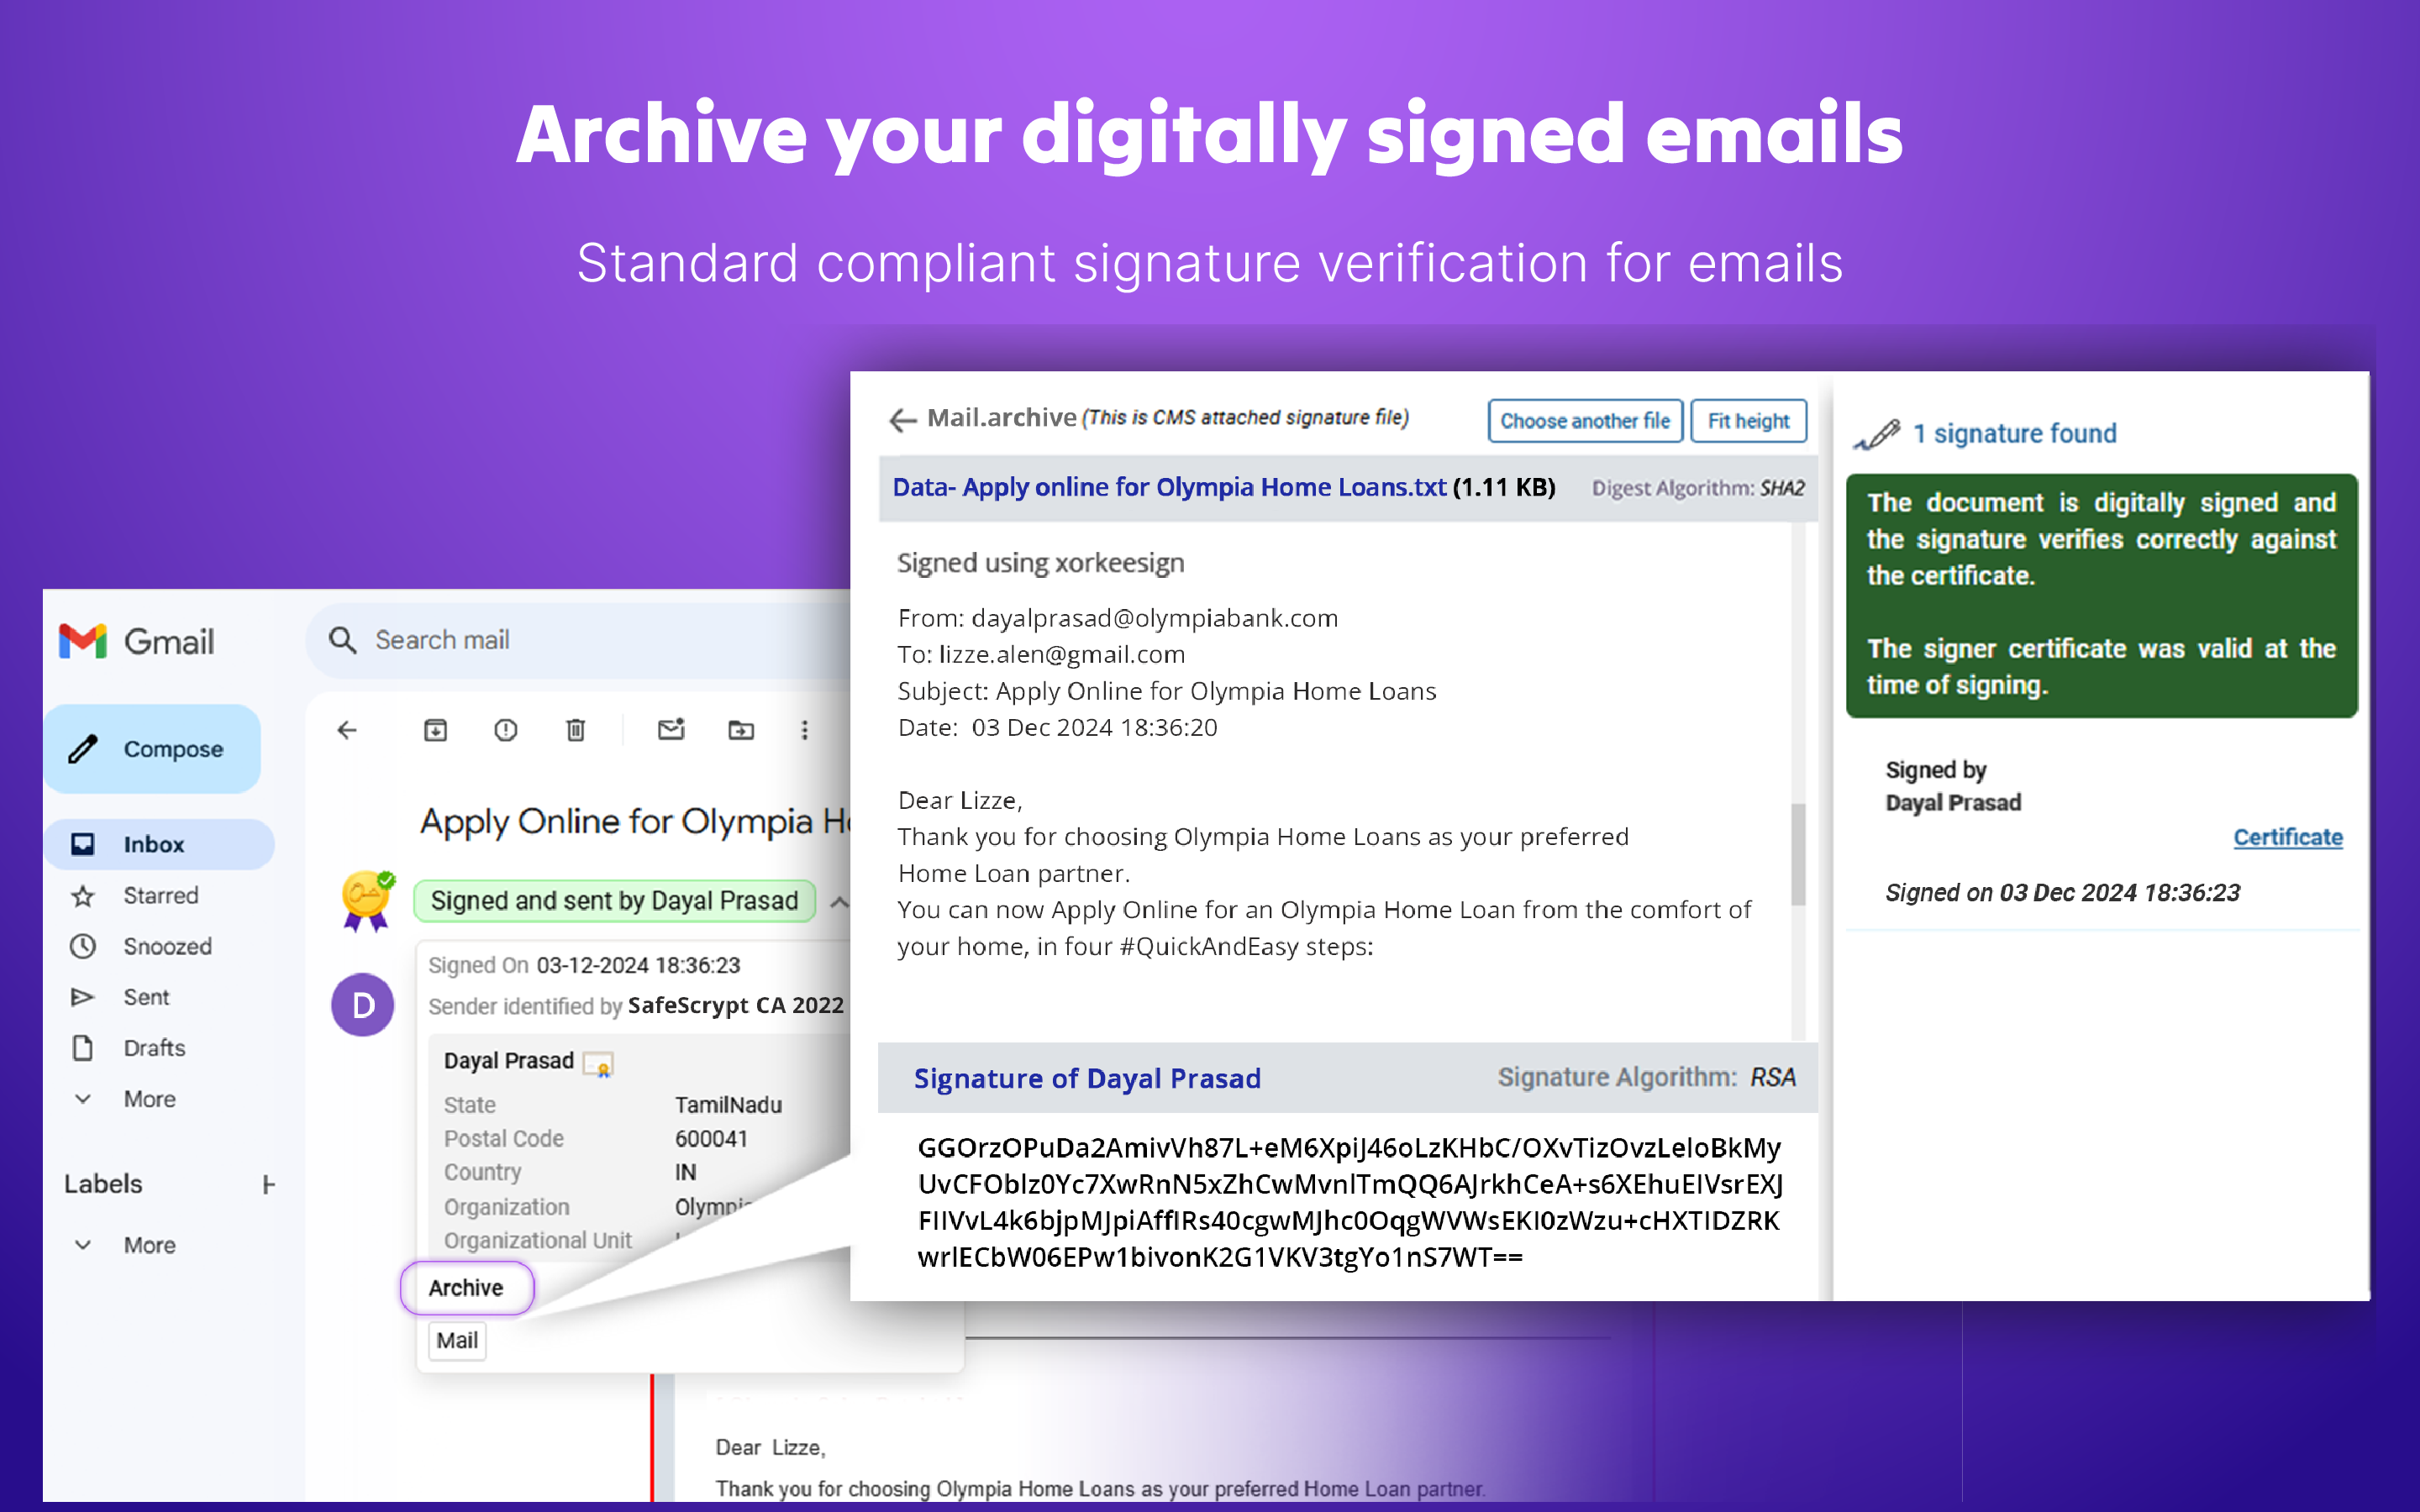The image size is (2420, 1512).
Task: Click the Postal Code value 600041
Action: pos(711,1138)
